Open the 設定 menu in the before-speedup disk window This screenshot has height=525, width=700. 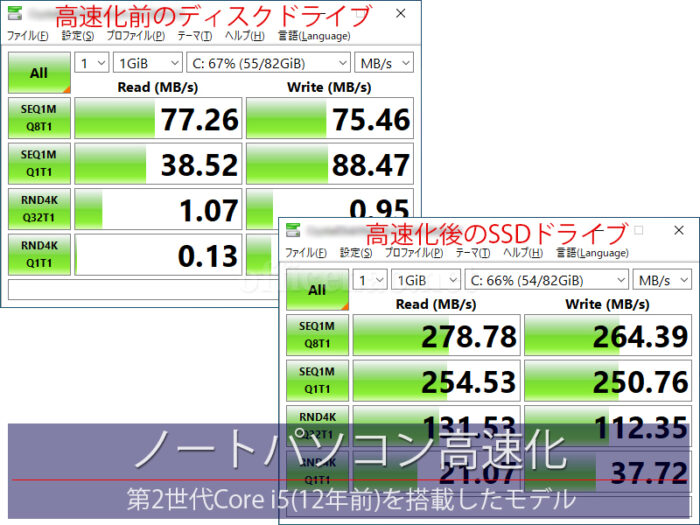pyautogui.click(x=78, y=36)
